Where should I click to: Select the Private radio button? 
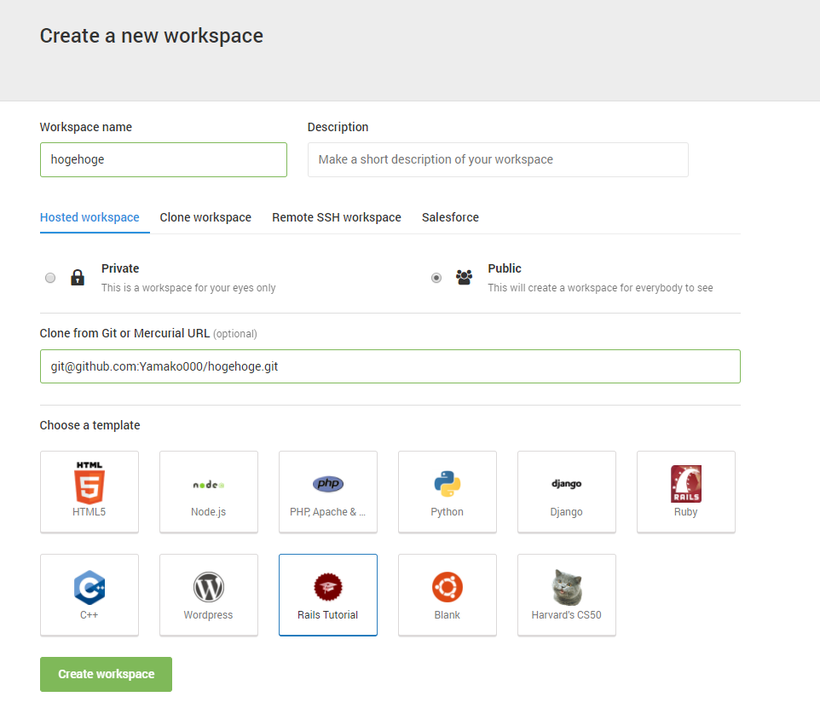click(50, 278)
